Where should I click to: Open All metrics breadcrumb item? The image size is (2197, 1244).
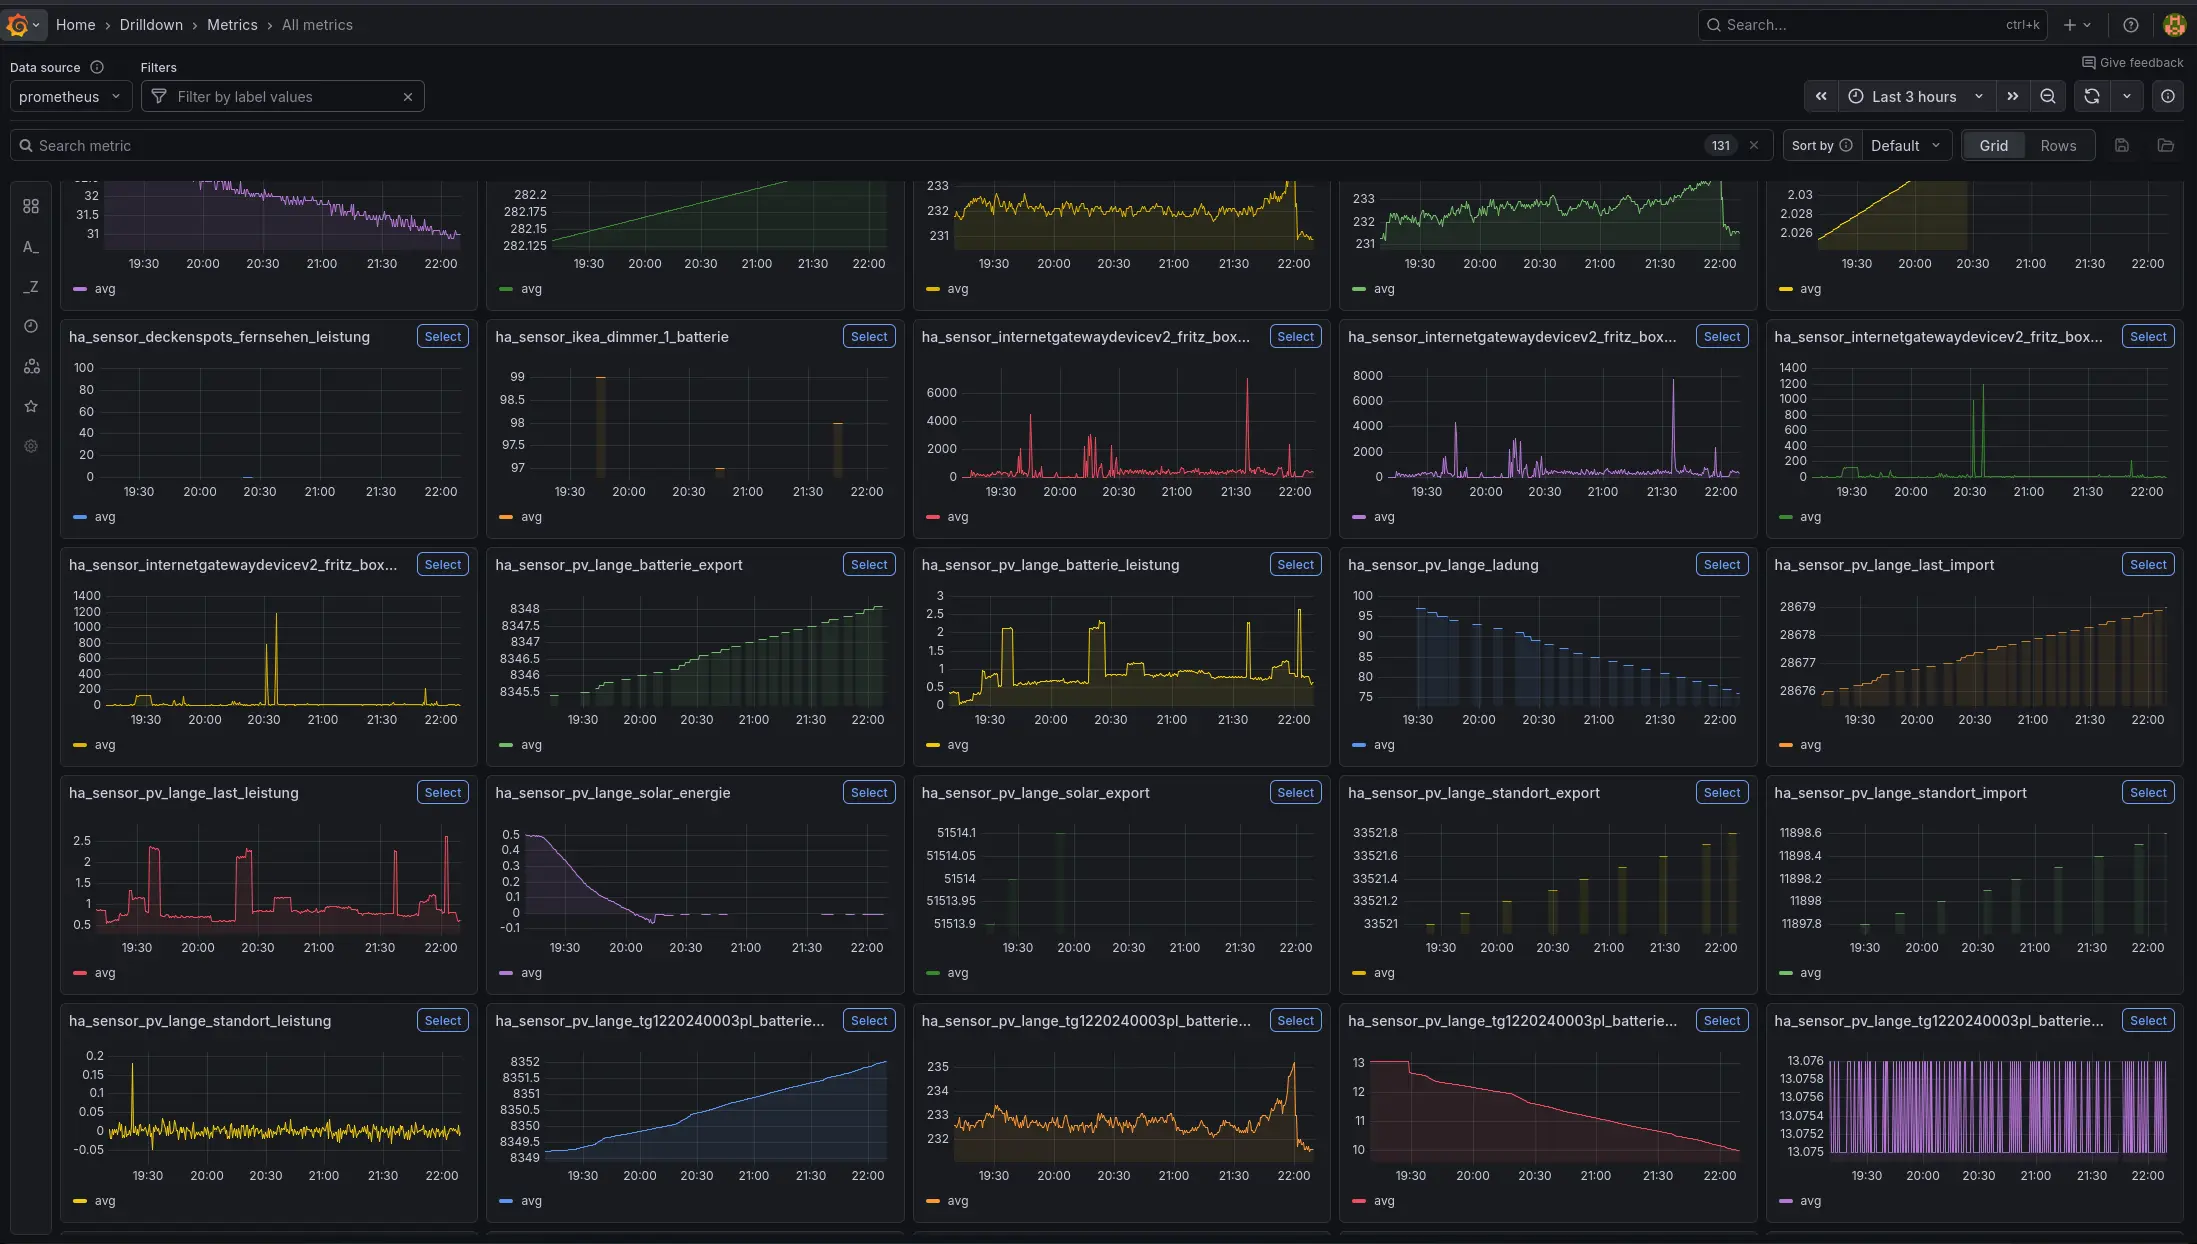[316, 24]
